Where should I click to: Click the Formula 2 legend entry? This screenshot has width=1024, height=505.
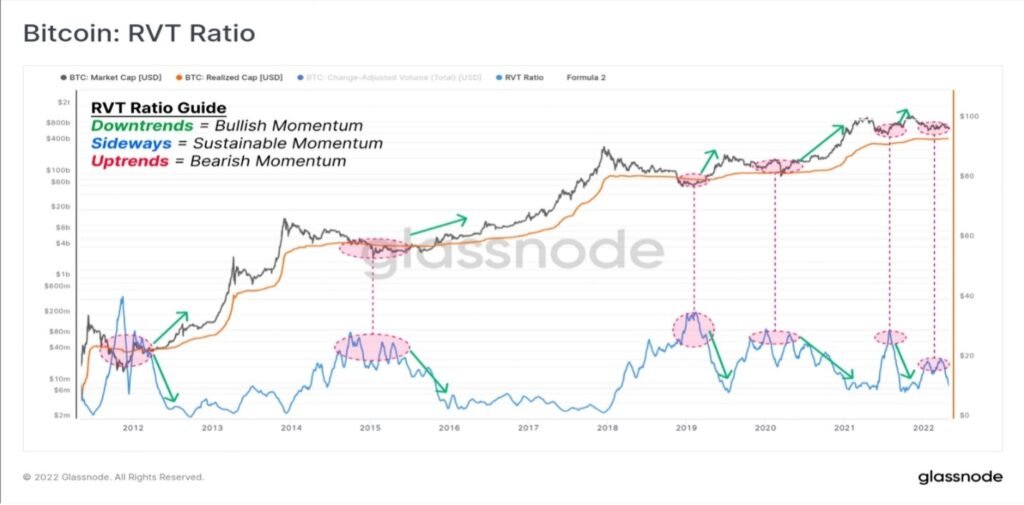pos(586,77)
